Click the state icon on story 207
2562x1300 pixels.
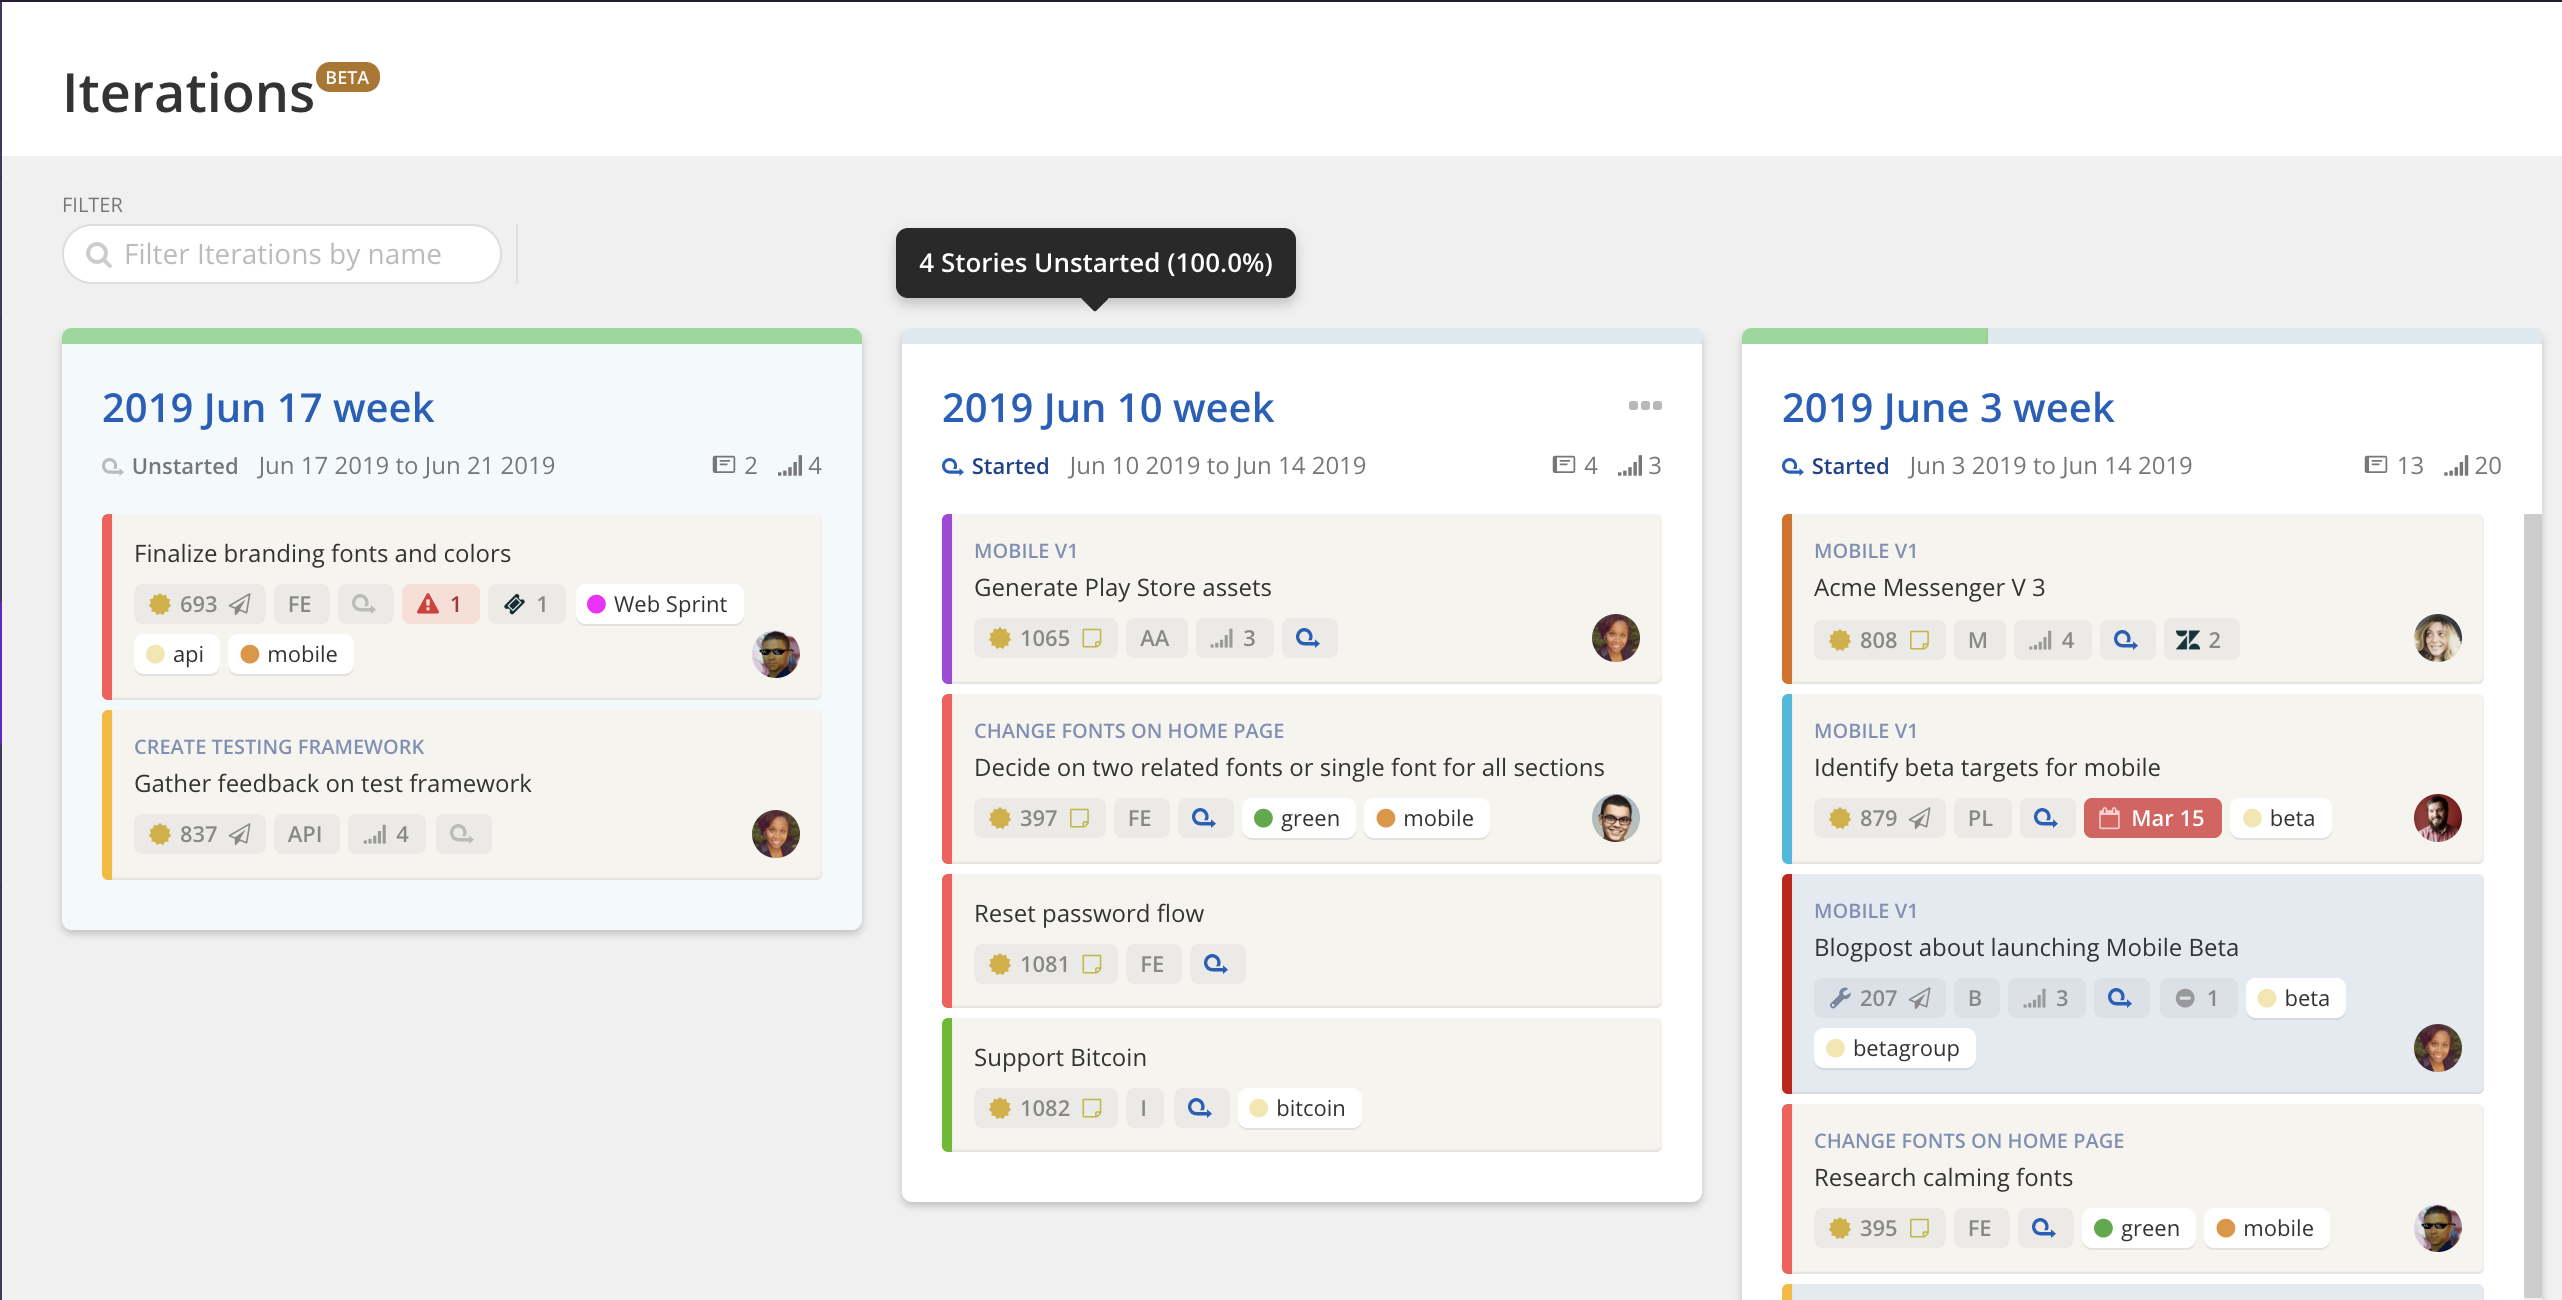click(x=2120, y=998)
